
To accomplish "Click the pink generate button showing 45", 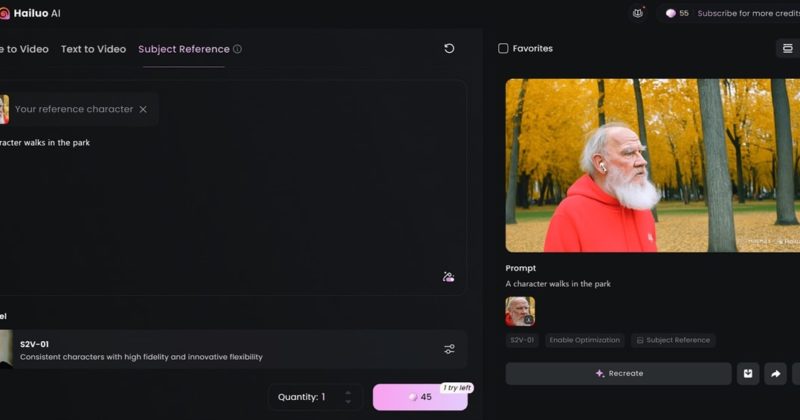I will pyautogui.click(x=419, y=397).
